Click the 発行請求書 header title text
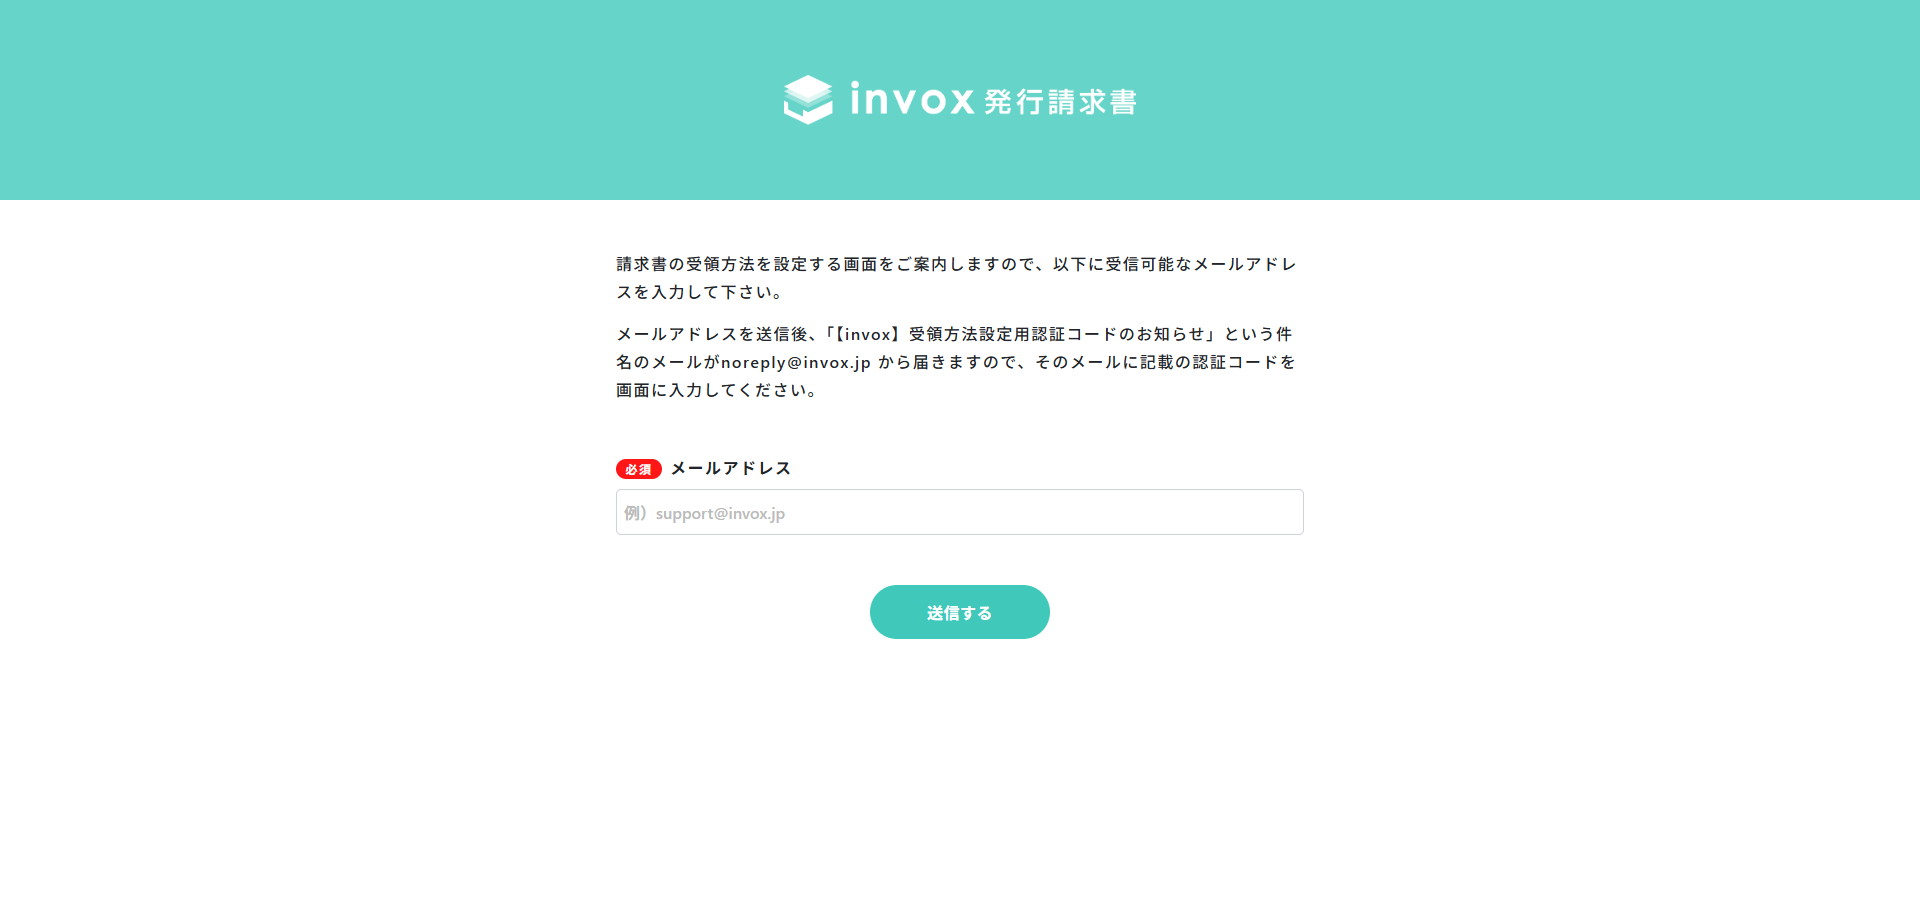This screenshot has height=911, width=1920. 1061,102
